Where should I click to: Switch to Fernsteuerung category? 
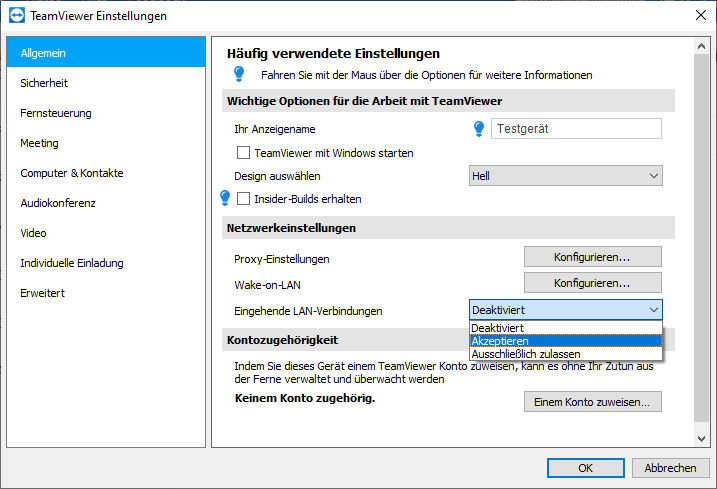tap(106, 113)
